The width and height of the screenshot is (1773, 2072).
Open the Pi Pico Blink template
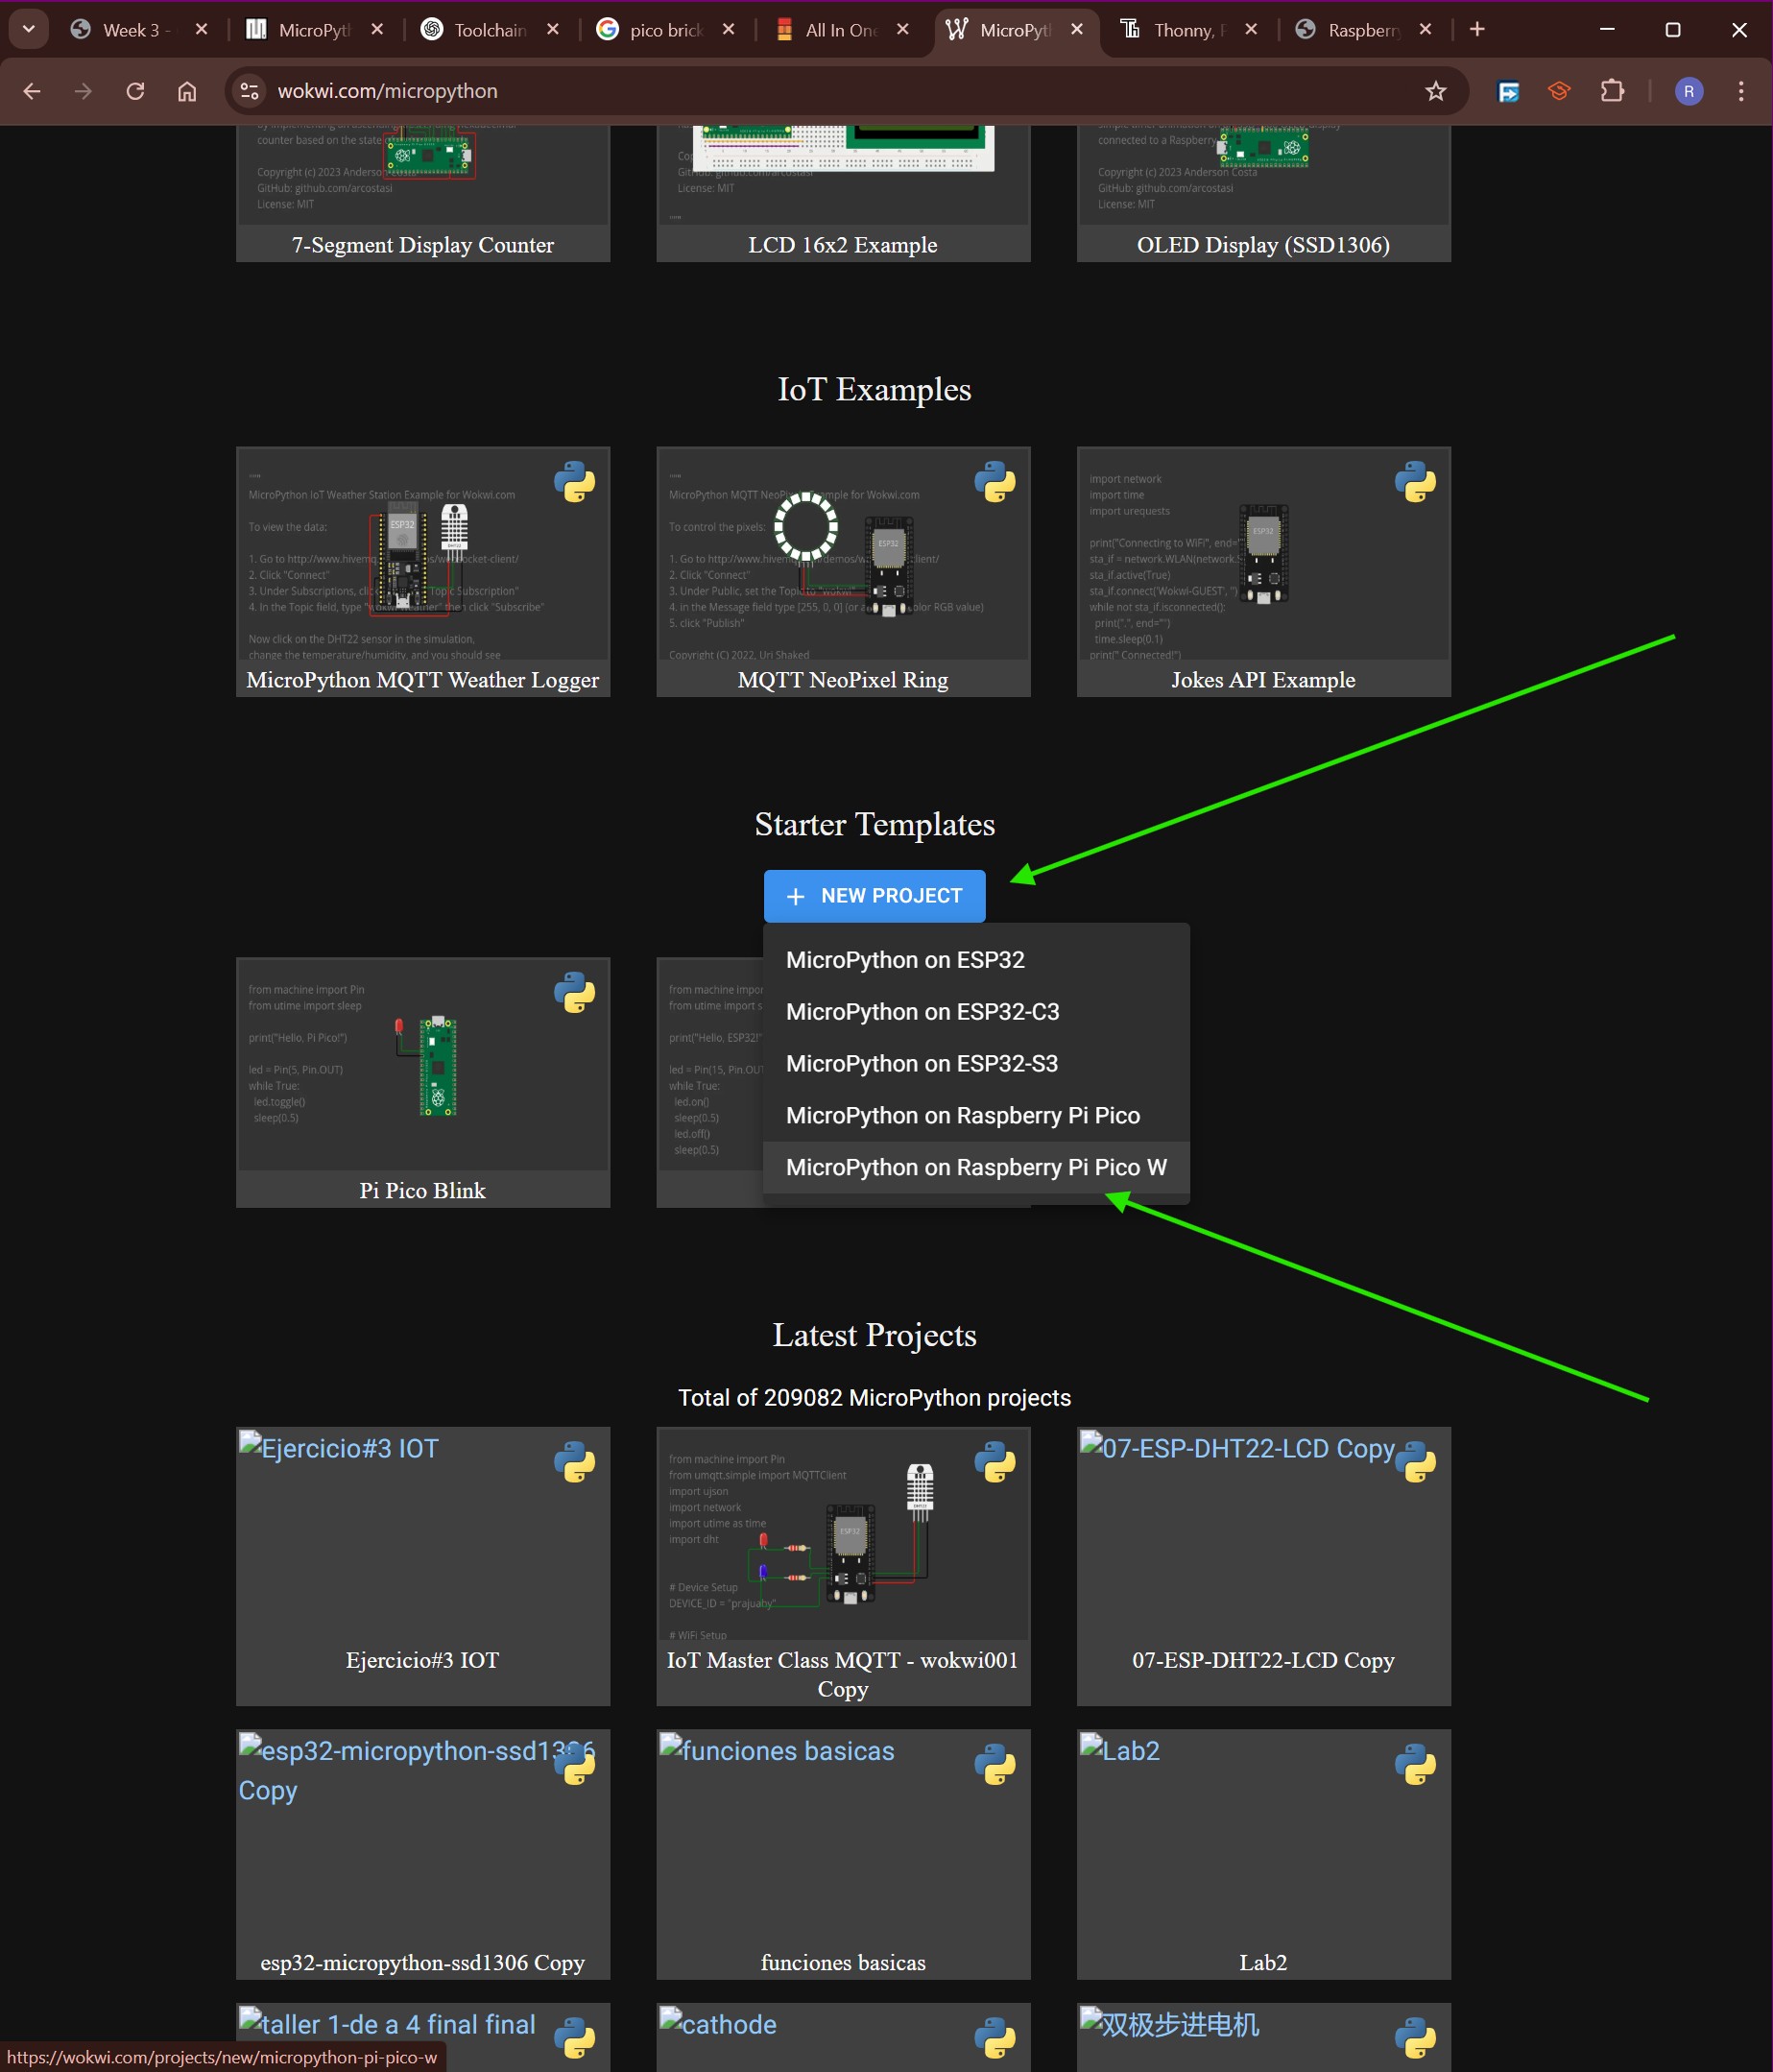[423, 1083]
